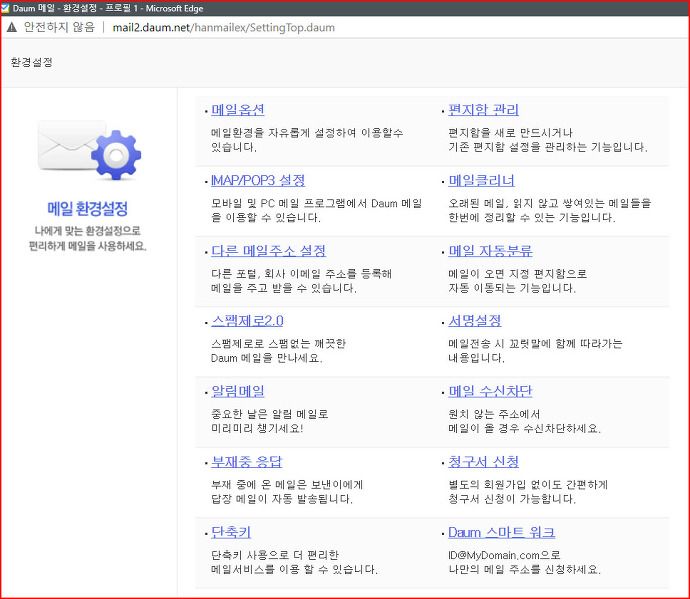Open the 메일클리너 link

[x=481, y=180]
